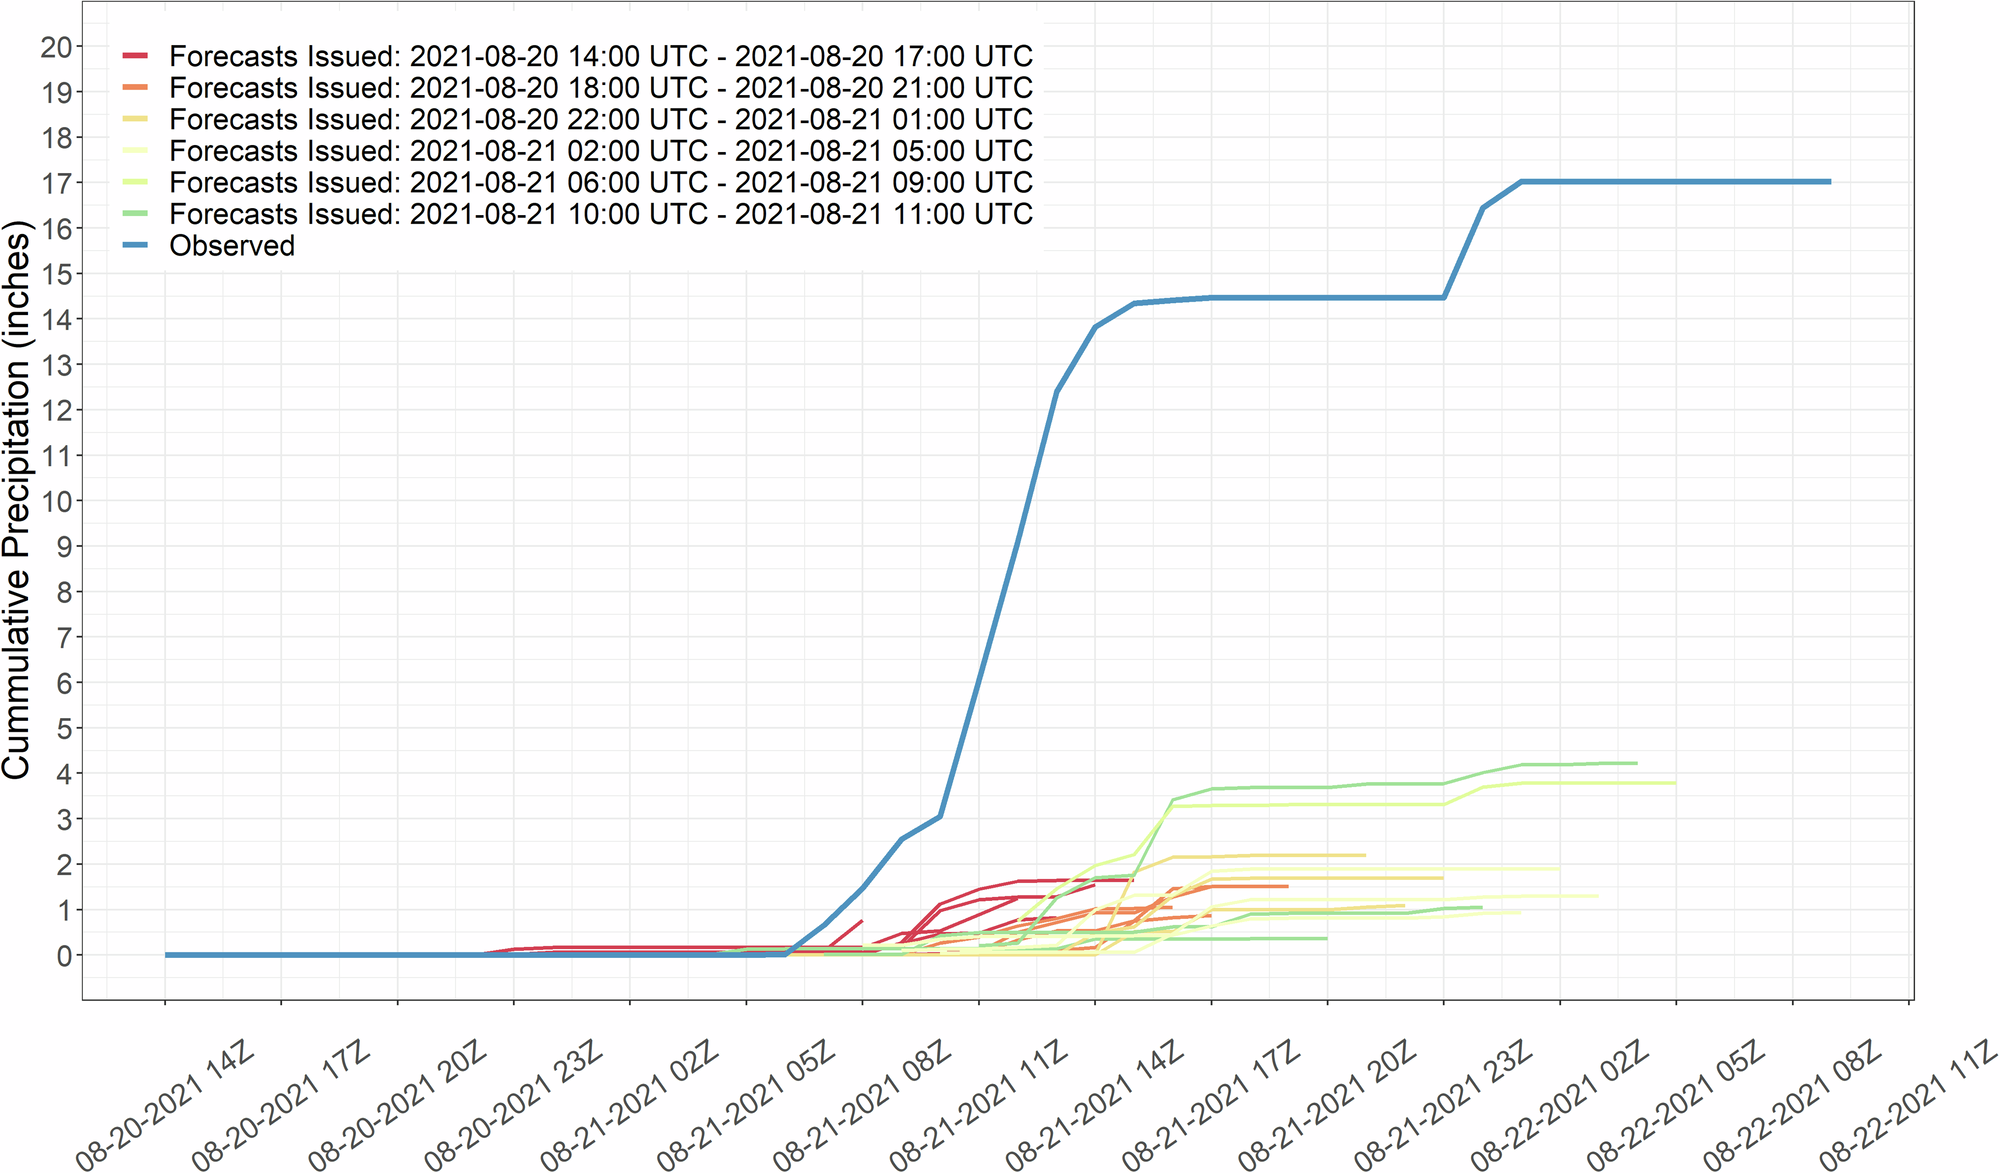This screenshot has height=1173, width=2000.
Task: Click legend text for forecasts issued 02:00 UTC
Action: point(600,151)
